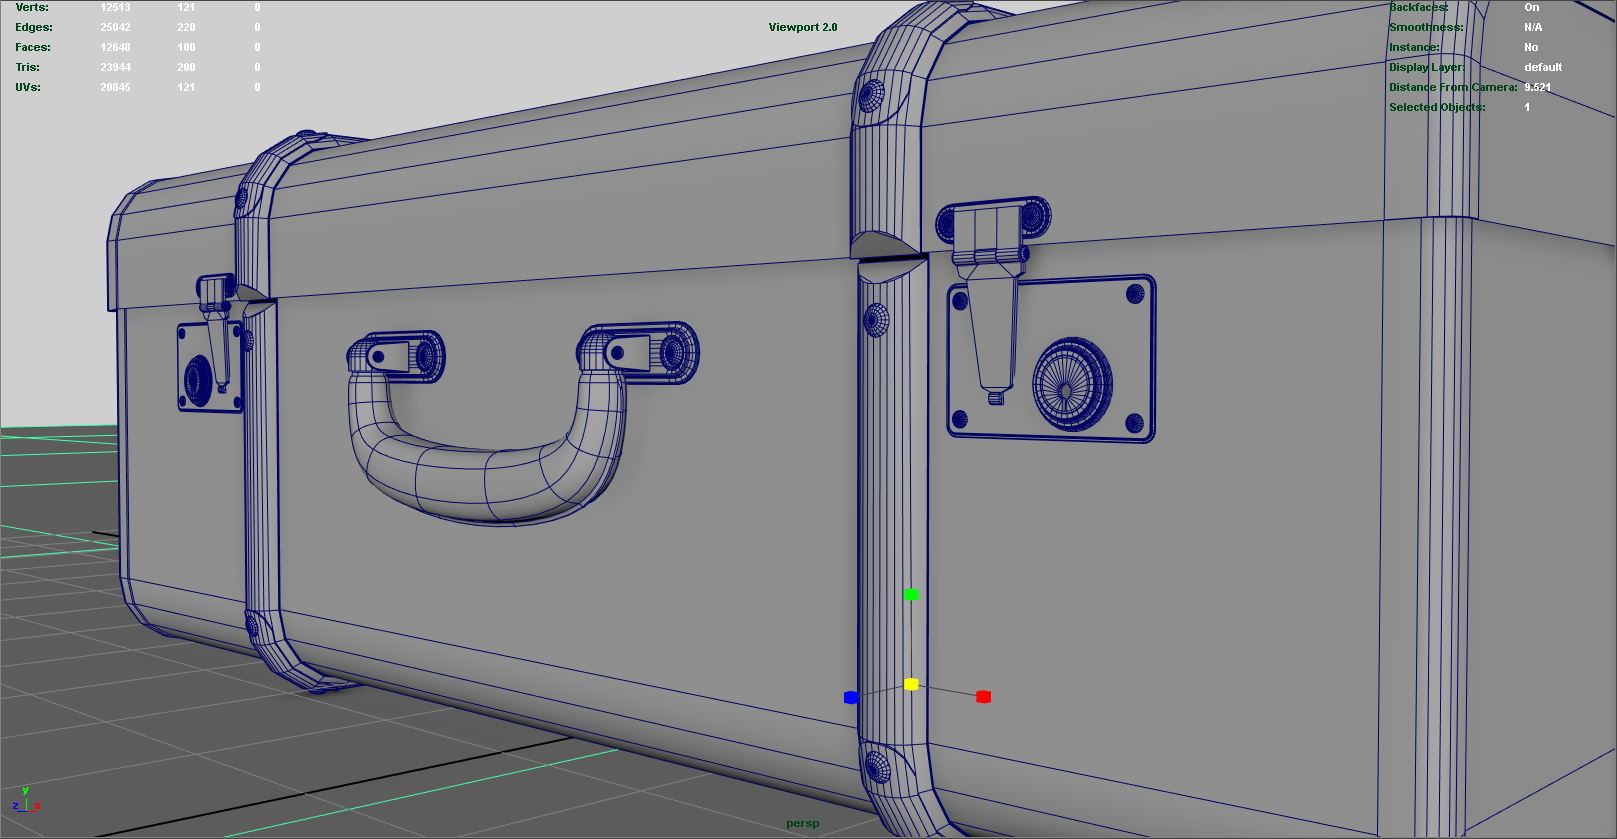Select the round lock dial on right latch plate
The image size is (1617, 839).
click(x=1072, y=384)
